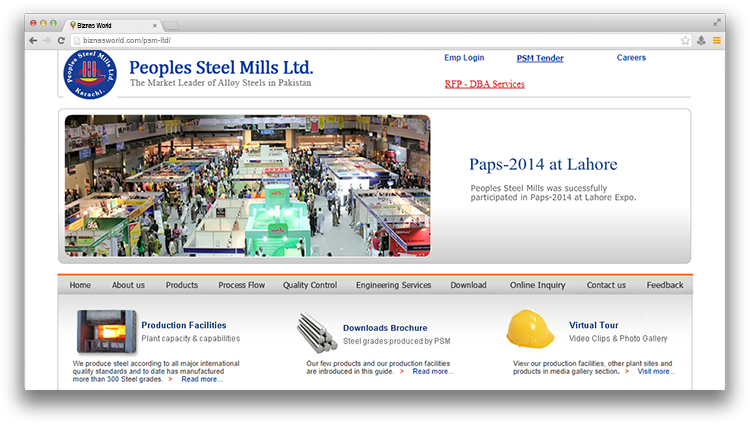Image resolution: width=750 pixels, height=425 pixels.
Task: Go to Quality Control menu item
Action: (310, 285)
